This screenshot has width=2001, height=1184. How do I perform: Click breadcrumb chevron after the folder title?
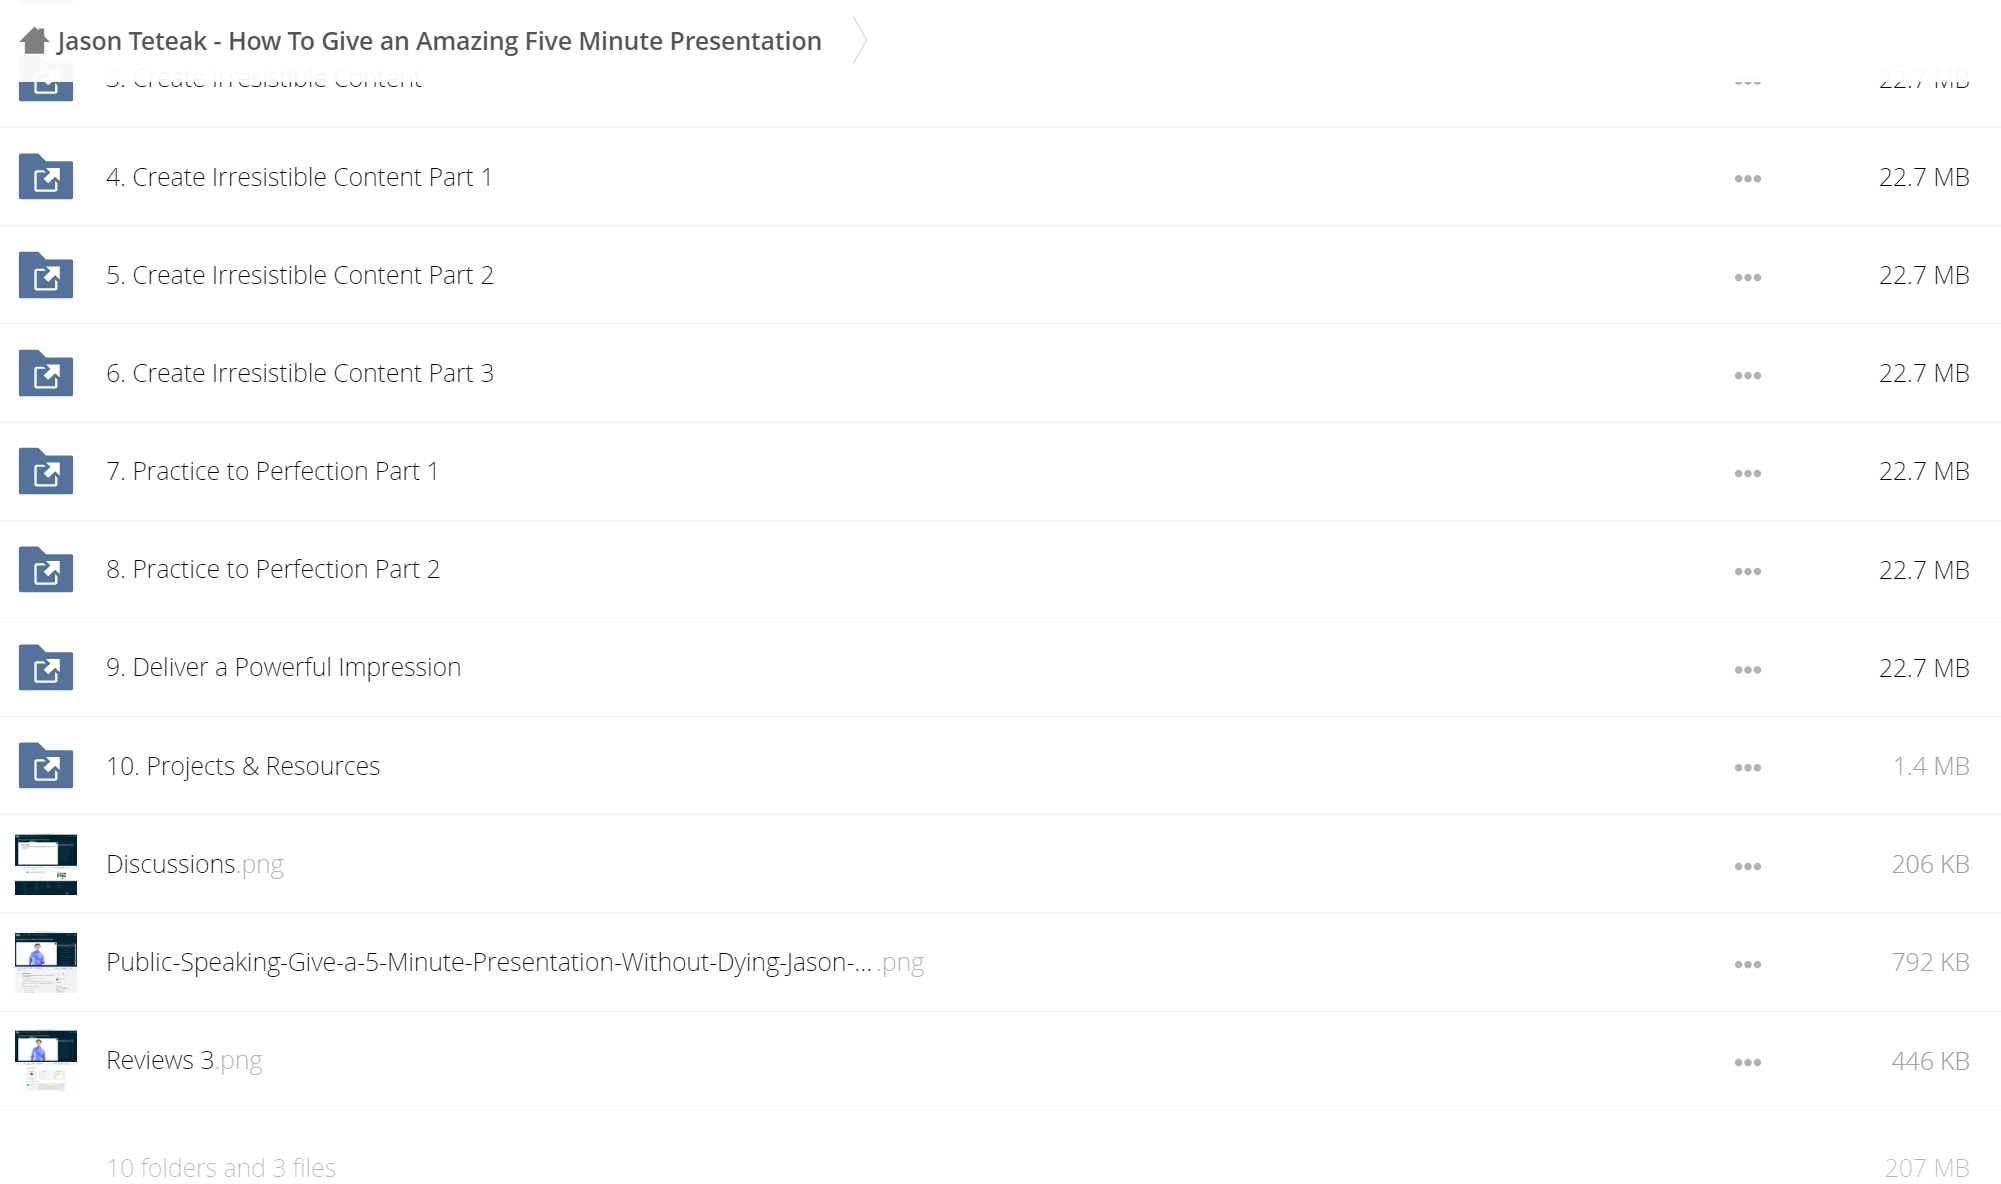point(859,41)
